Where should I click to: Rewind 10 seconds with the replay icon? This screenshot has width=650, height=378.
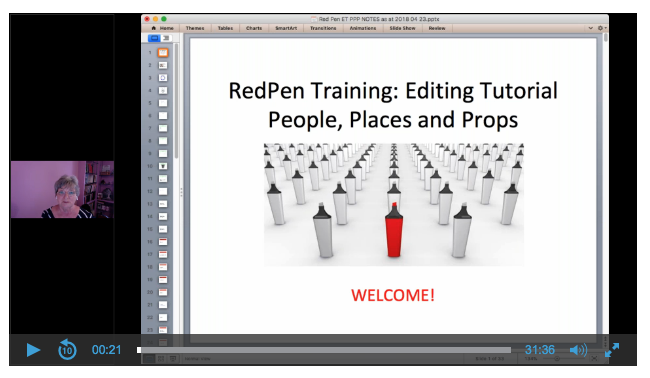pos(67,349)
